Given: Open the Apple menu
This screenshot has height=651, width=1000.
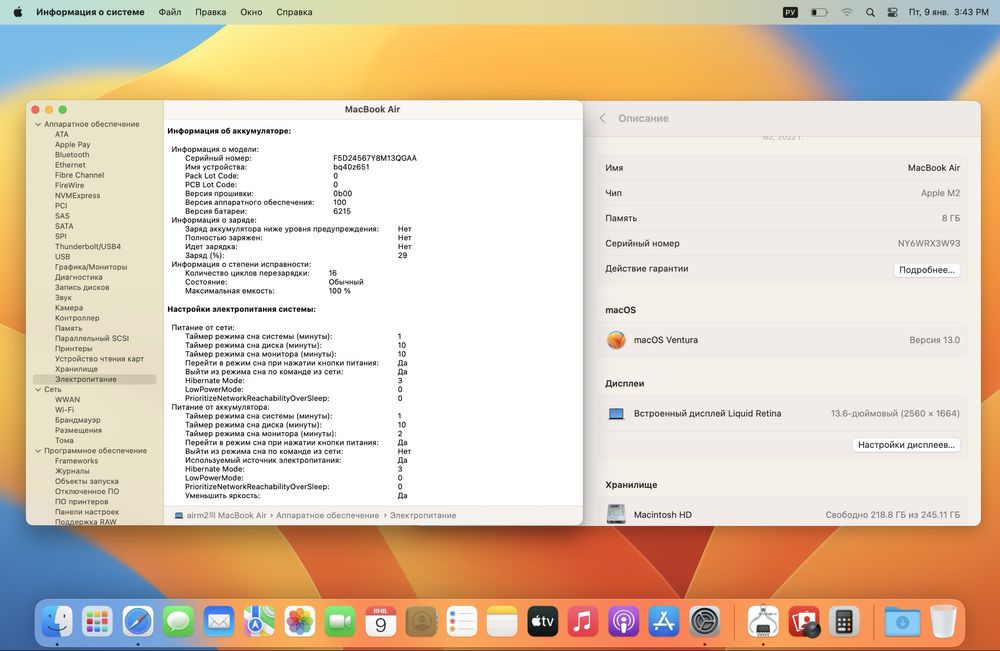Looking at the screenshot, I should (18, 12).
